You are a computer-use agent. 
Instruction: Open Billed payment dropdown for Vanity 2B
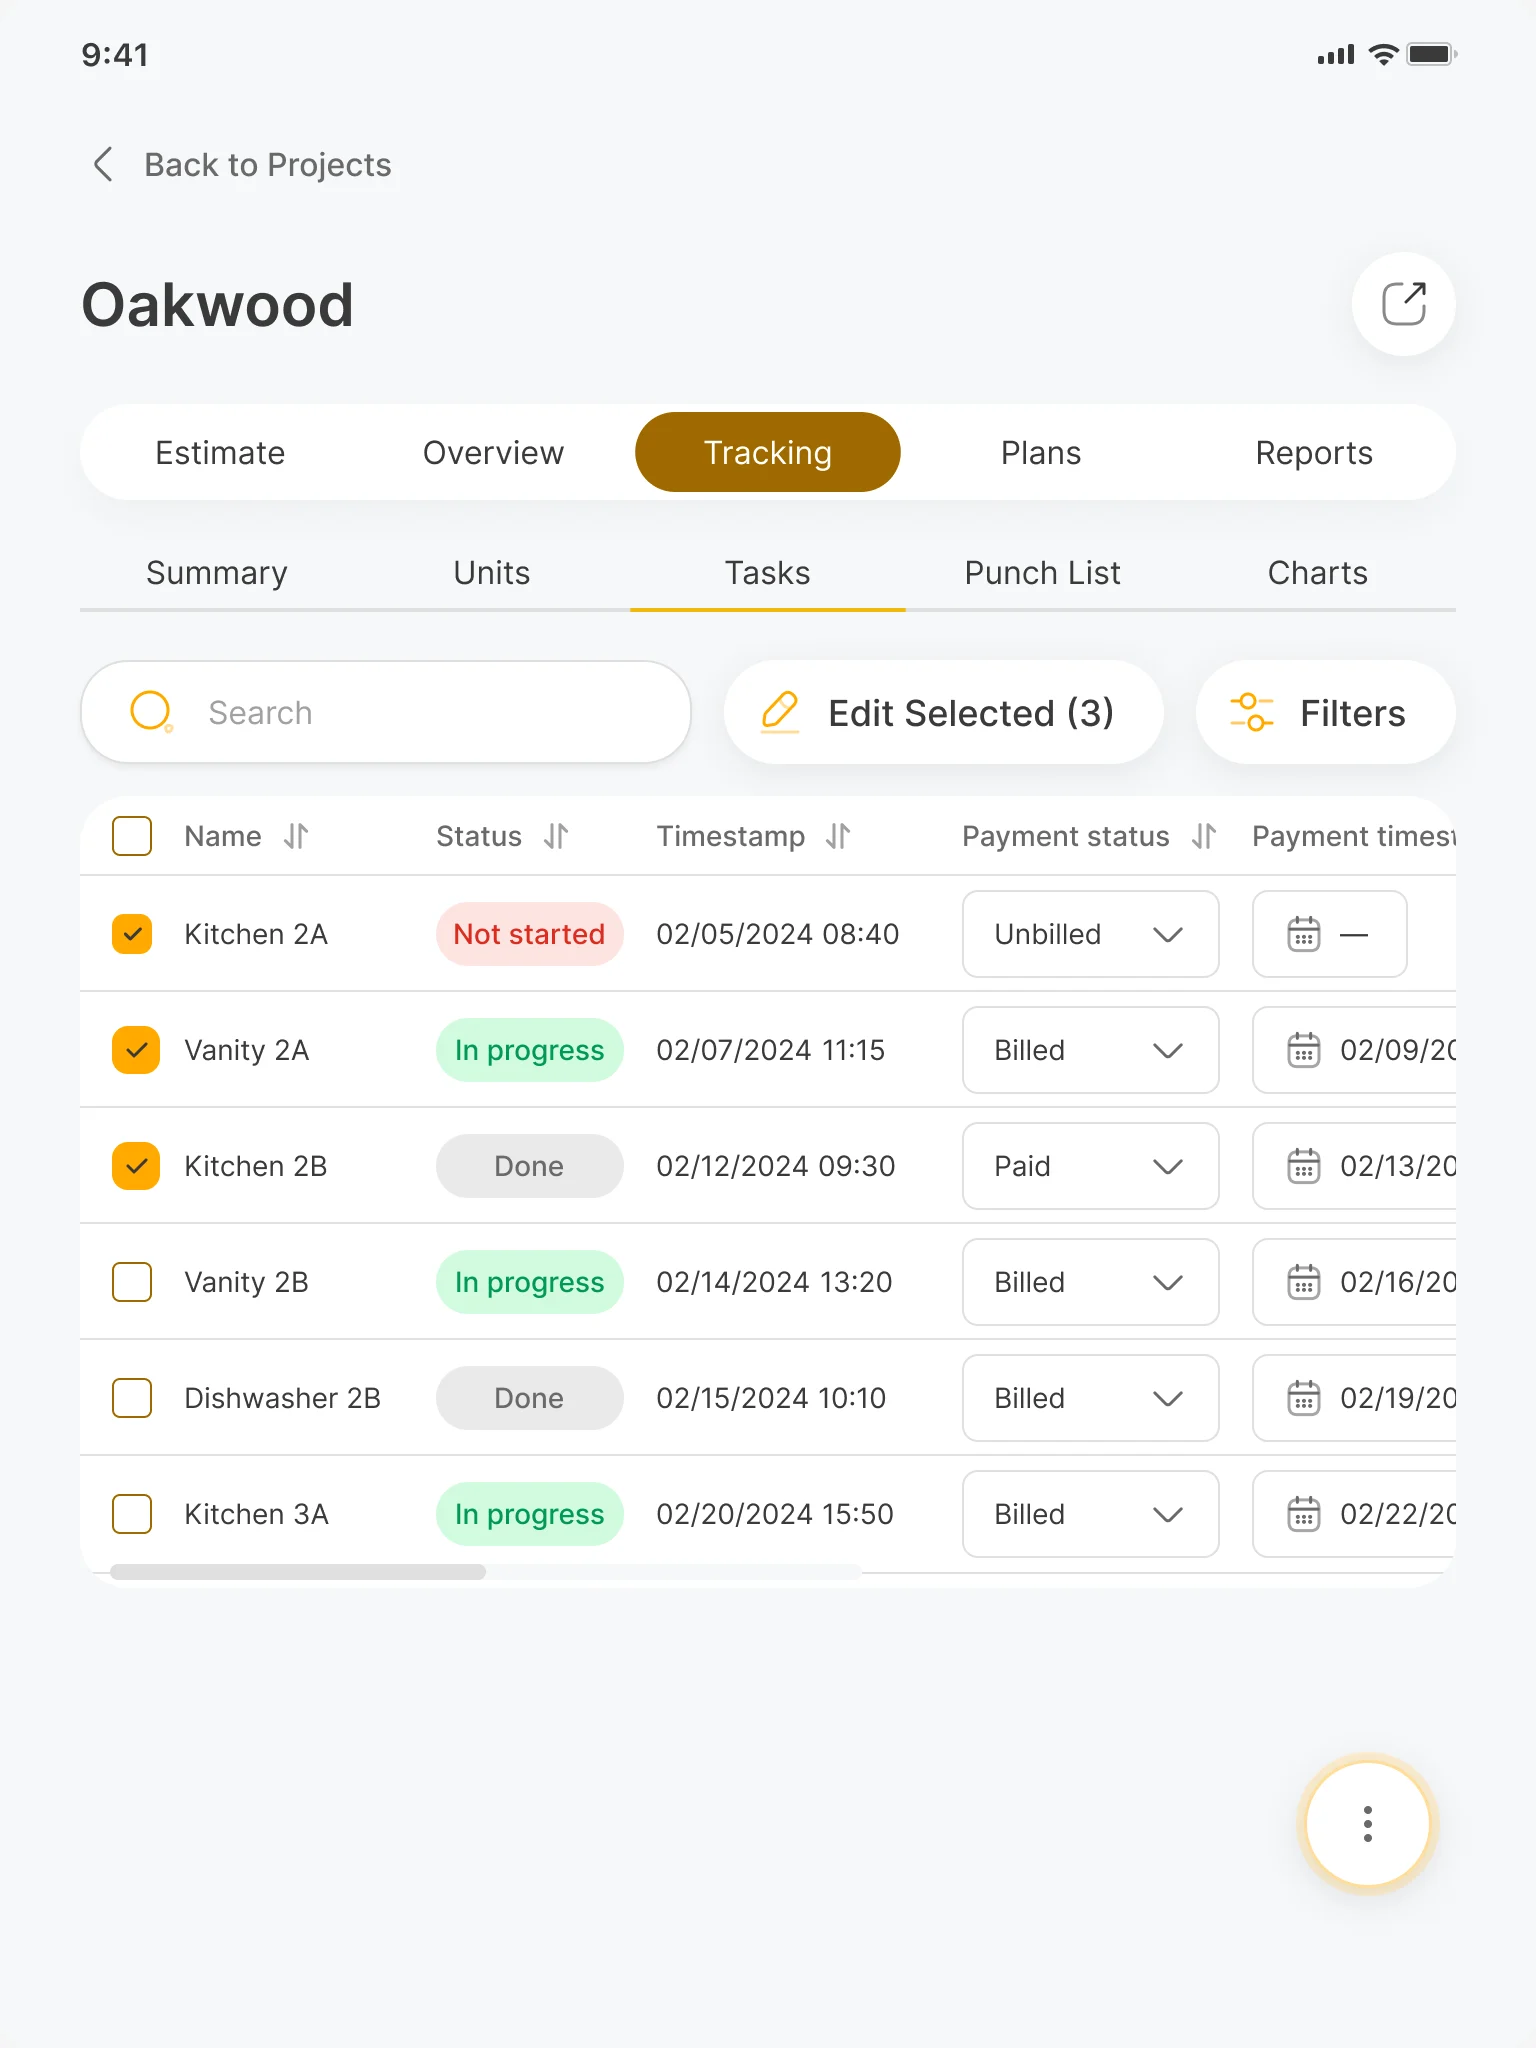point(1090,1282)
